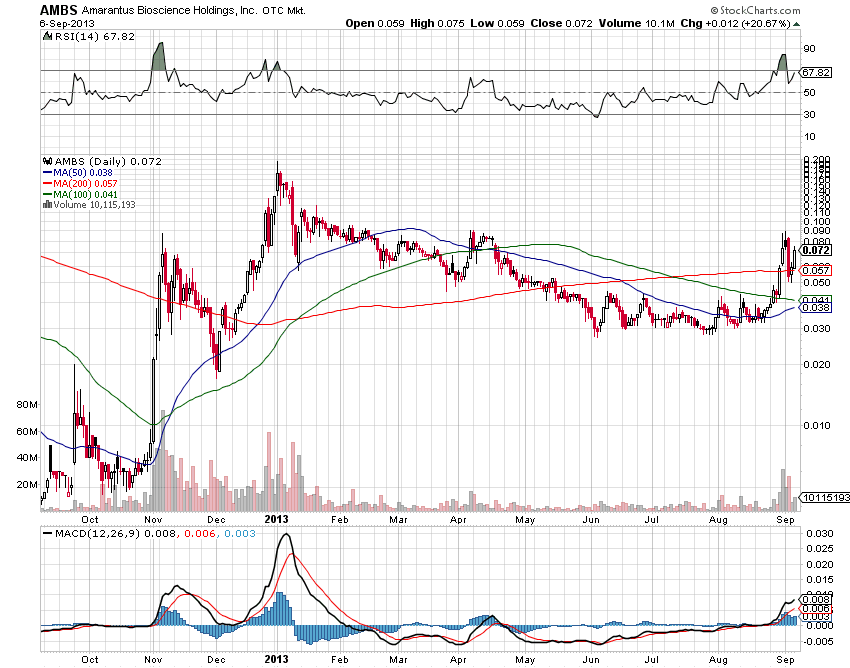Screen dimensions: 850x668
Task: Click Aug on the price panel time axis
Action: pos(718,519)
